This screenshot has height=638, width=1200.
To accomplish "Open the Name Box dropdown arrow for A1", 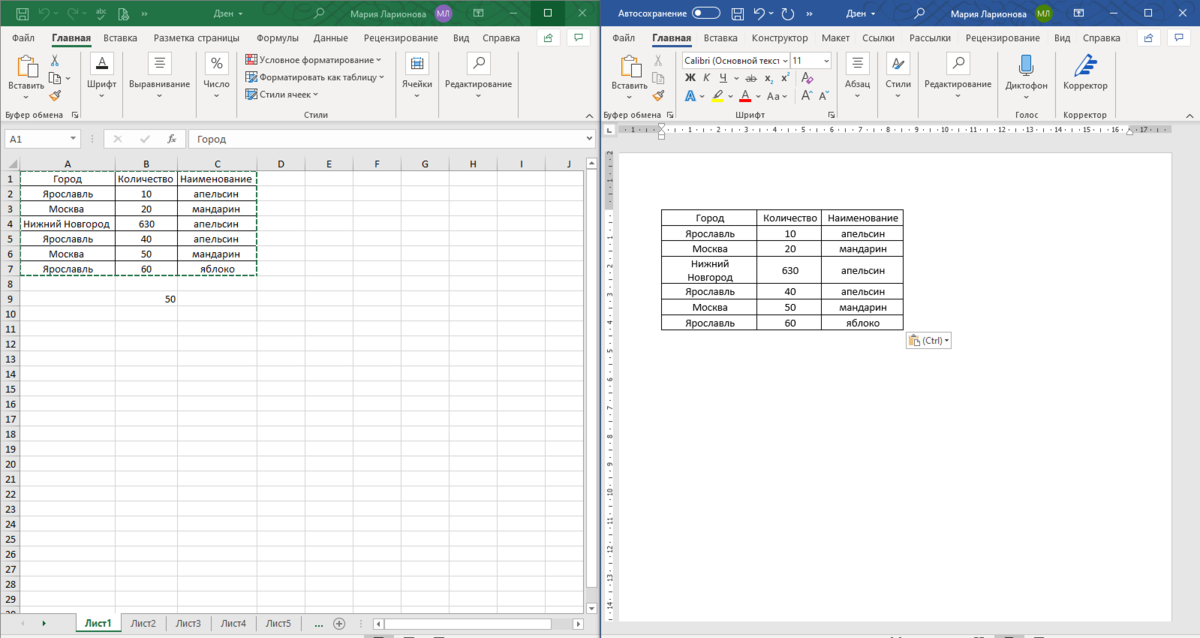I will (x=73, y=139).
